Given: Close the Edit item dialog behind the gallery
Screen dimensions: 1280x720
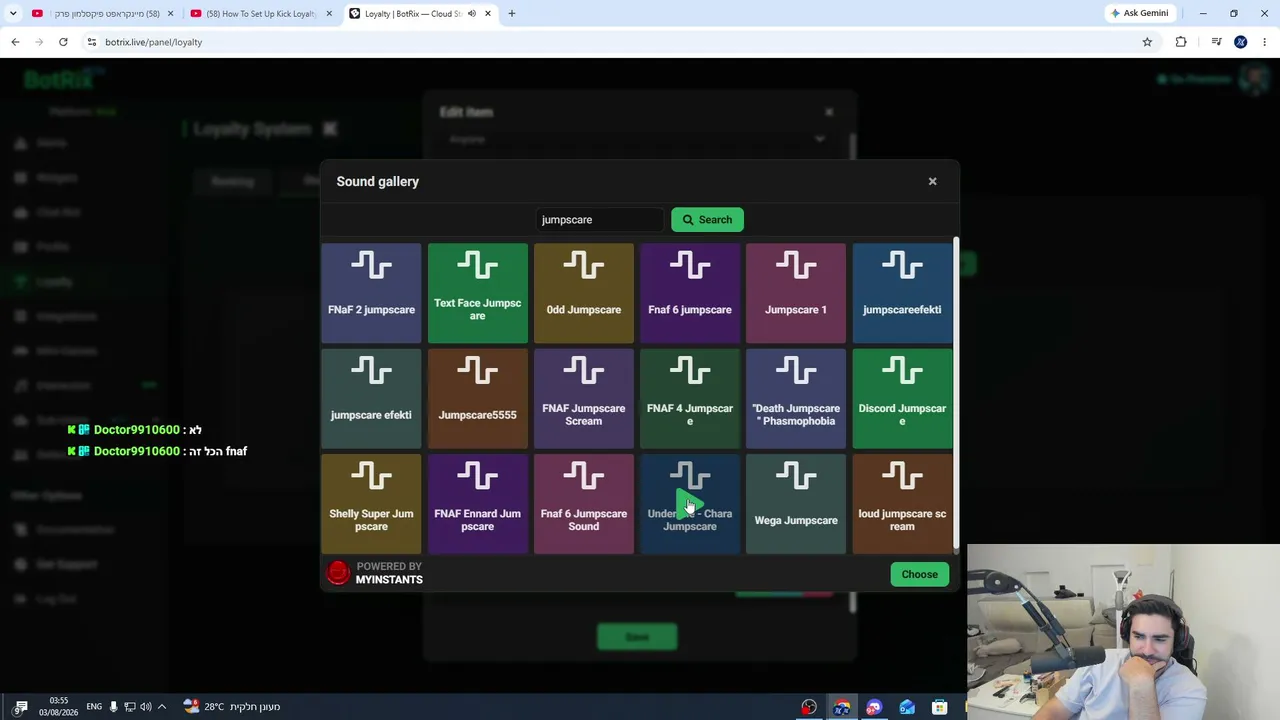Looking at the screenshot, I should point(829,112).
